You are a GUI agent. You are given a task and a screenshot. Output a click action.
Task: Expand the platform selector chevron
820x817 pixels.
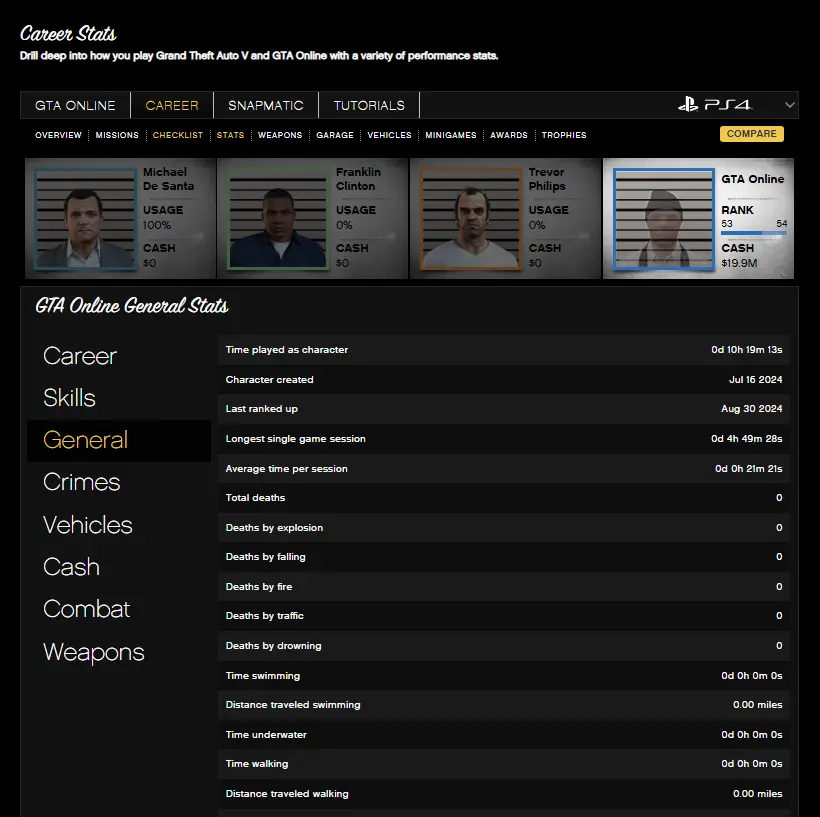(x=790, y=105)
